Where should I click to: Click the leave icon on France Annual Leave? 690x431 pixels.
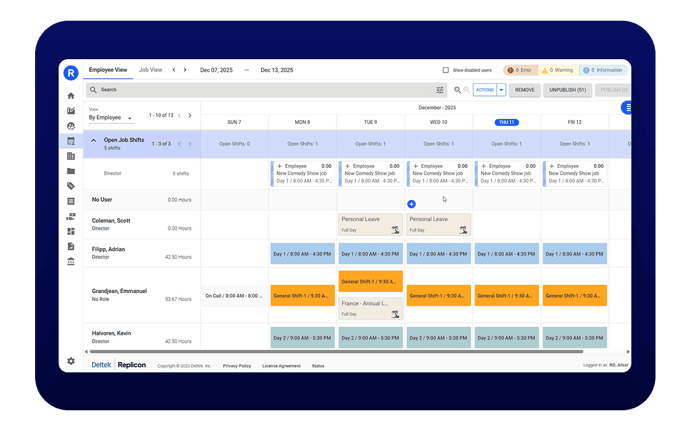395,314
